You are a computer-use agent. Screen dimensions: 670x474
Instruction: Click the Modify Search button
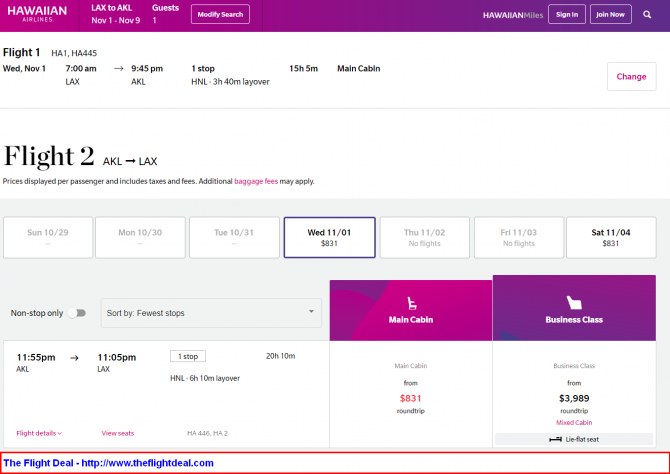[x=220, y=15]
